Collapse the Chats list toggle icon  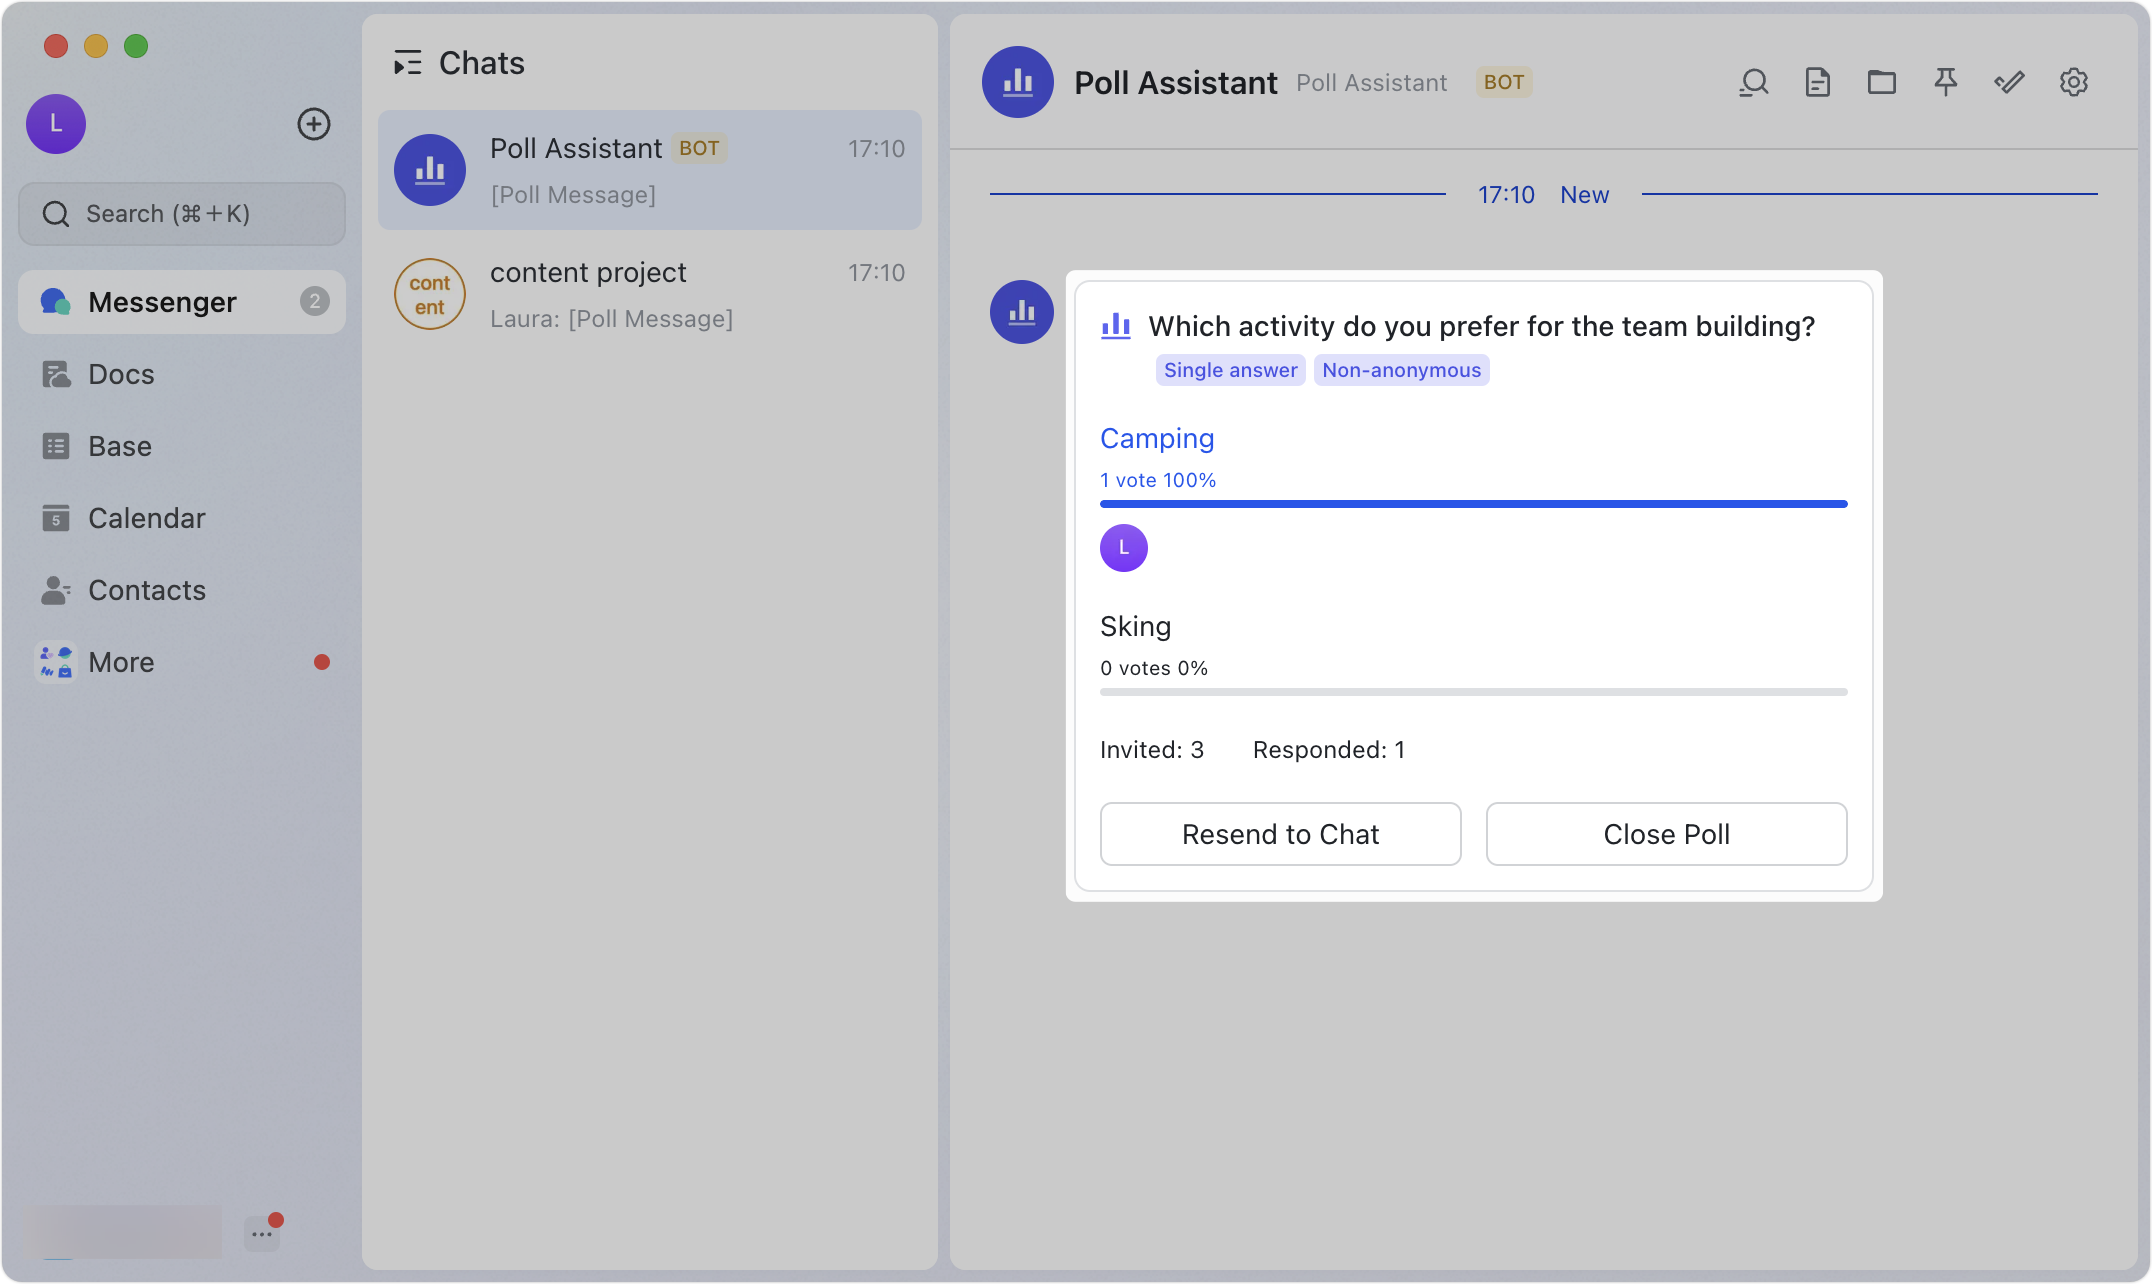click(407, 63)
